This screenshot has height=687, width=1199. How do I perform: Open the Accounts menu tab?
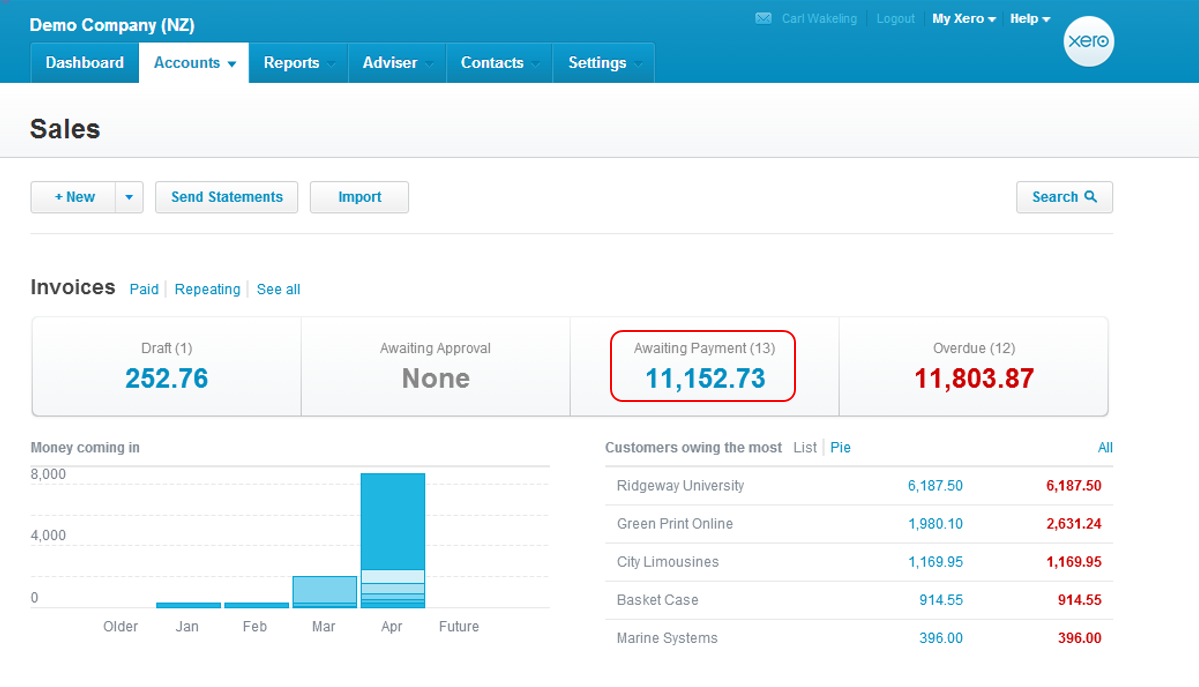pyautogui.click(x=194, y=63)
